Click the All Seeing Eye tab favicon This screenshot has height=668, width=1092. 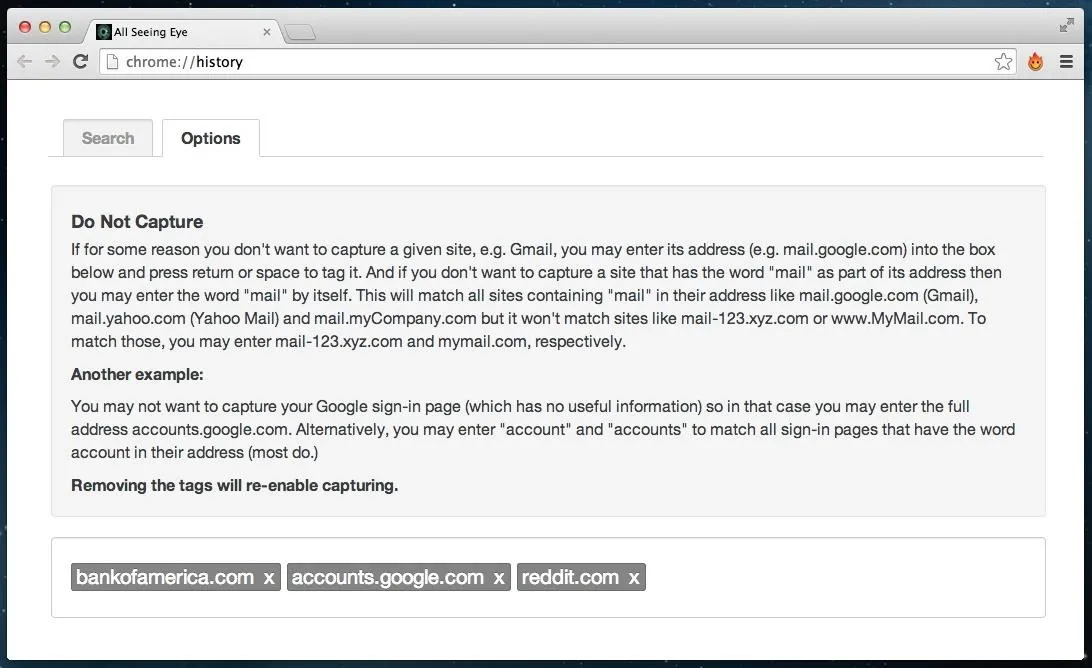point(104,32)
